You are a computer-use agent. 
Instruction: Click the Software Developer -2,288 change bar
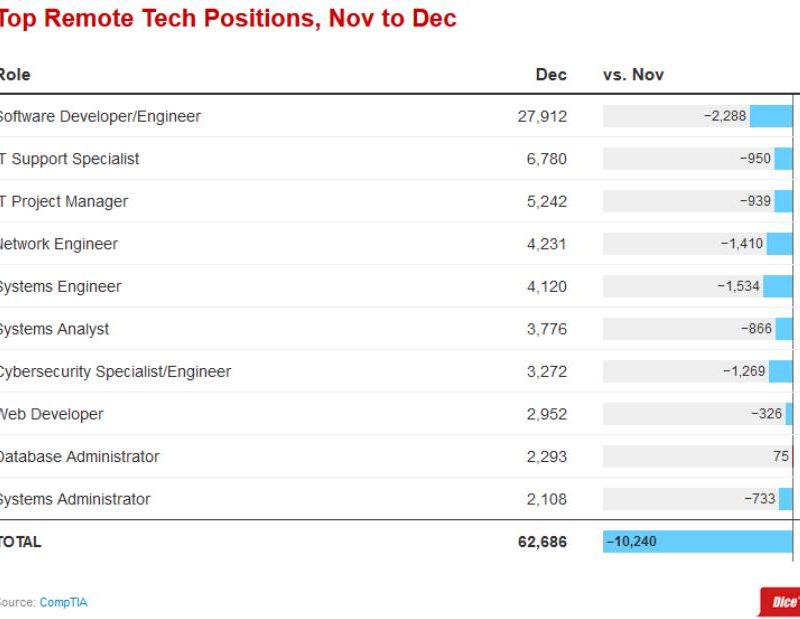771,116
